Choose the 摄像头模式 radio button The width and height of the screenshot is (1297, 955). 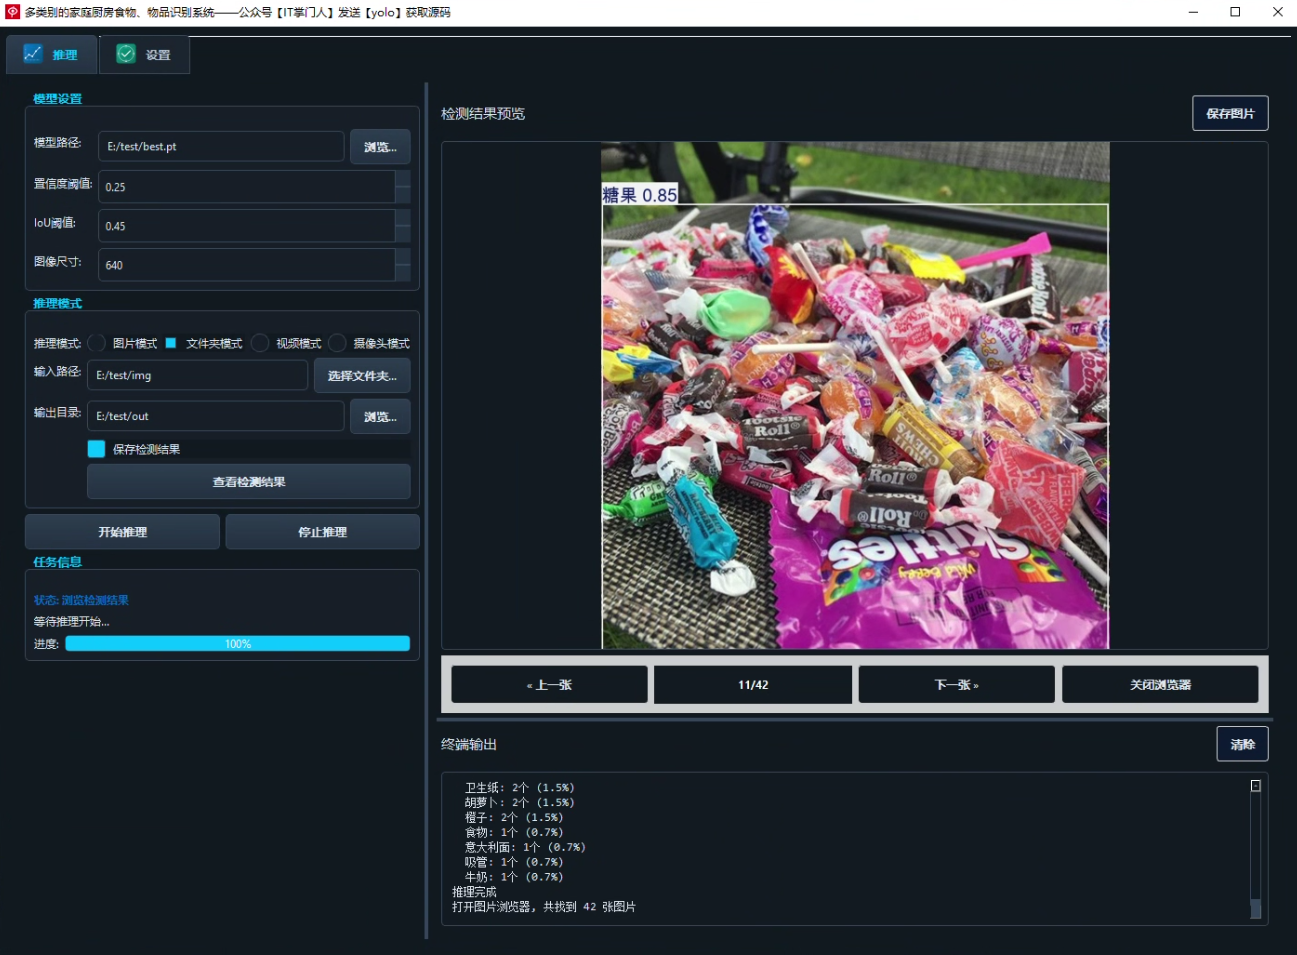pyautogui.click(x=338, y=343)
